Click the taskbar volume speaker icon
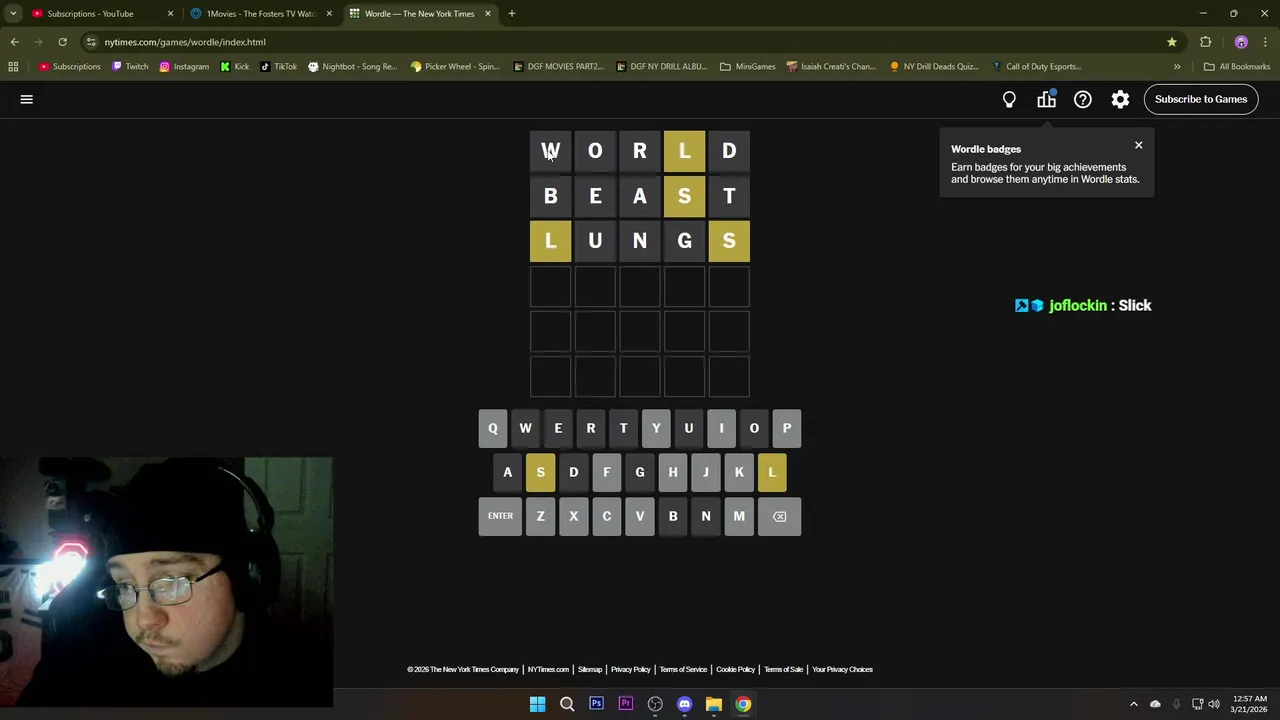 tap(1214, 704)
